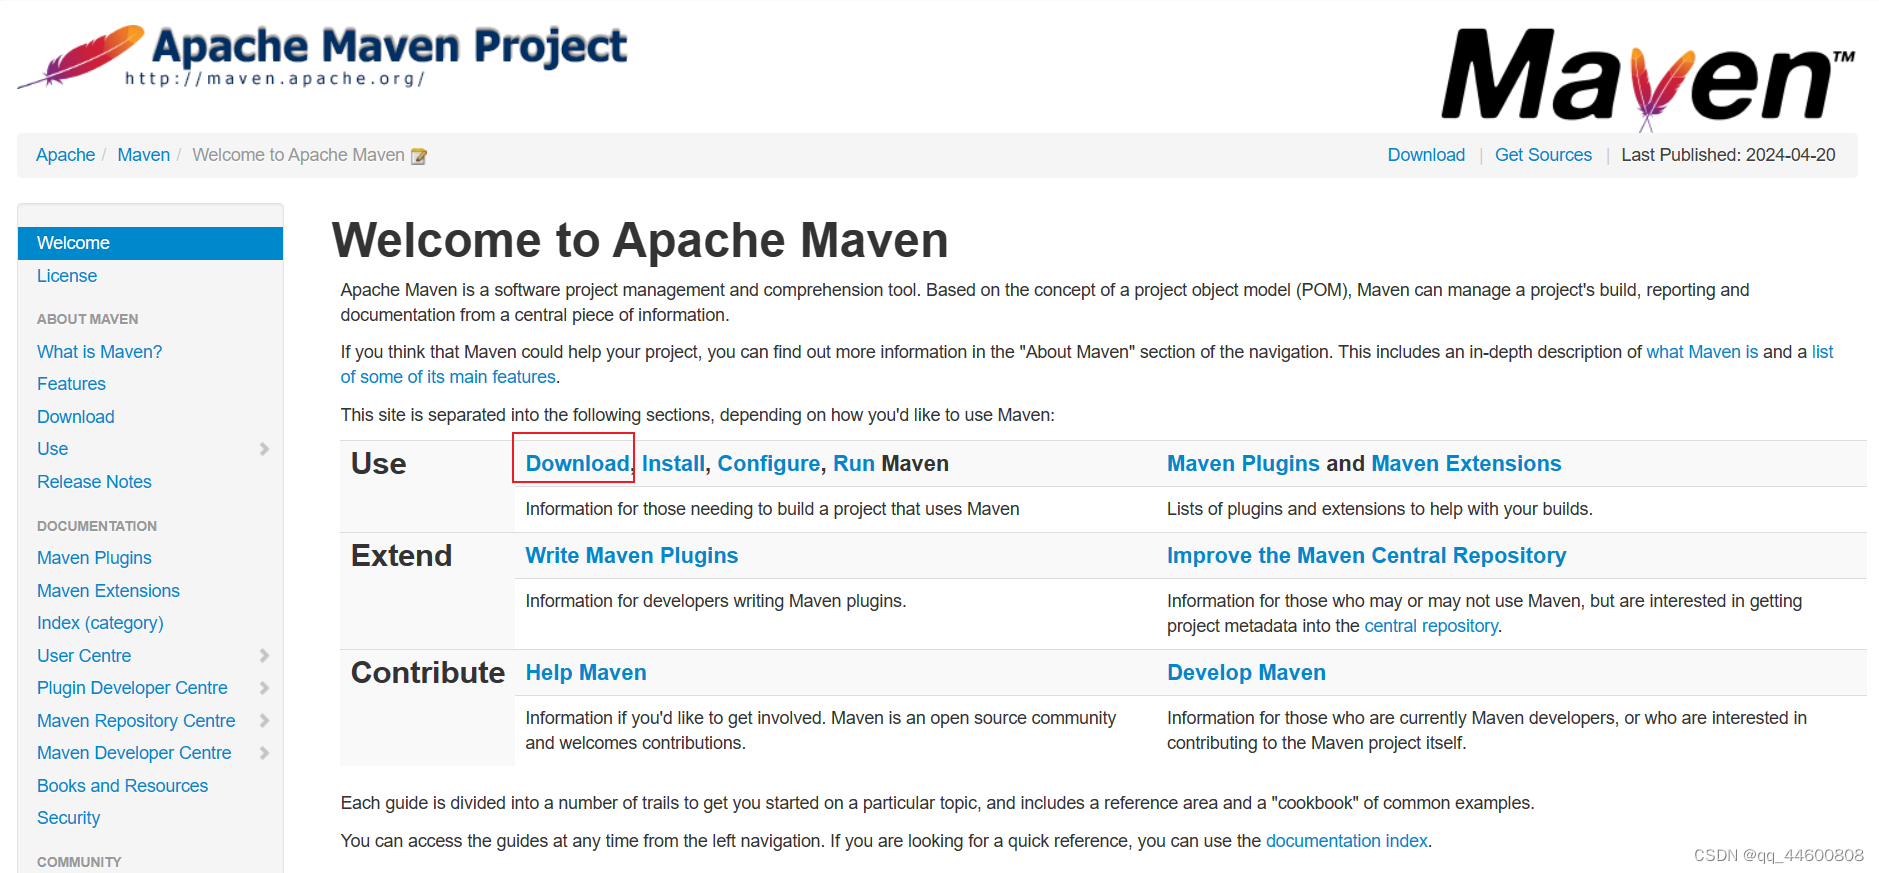Open Index (category) sidebar item
The image size is (1879, 873).
point(100,623)
